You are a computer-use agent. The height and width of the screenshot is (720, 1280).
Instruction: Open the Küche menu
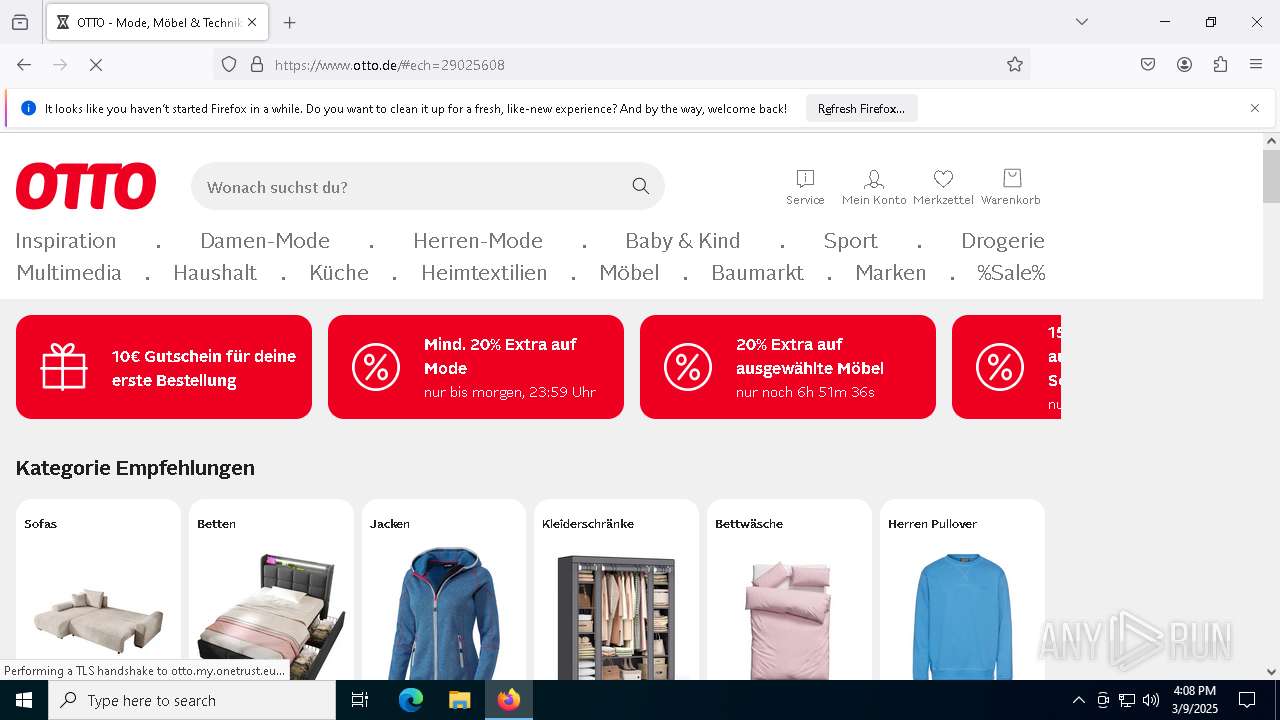pyautogui.click(x=339, y=273)
